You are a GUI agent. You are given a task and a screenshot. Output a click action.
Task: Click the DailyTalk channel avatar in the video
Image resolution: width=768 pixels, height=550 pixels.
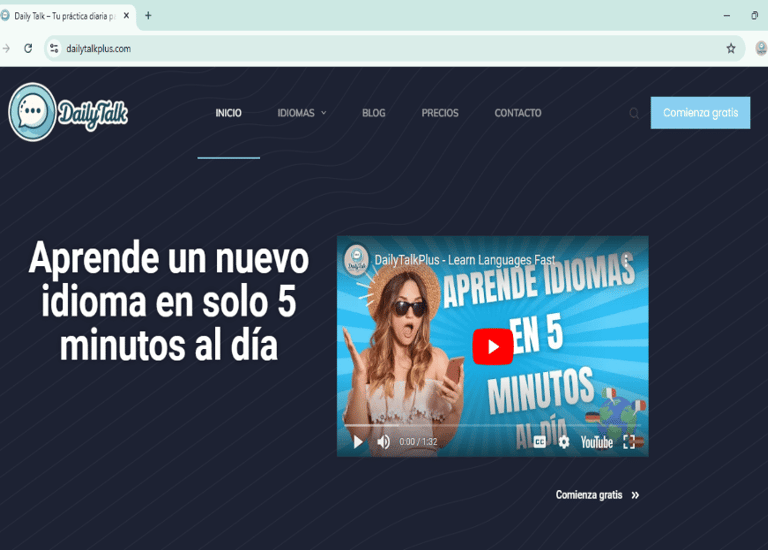coord(357,259)
